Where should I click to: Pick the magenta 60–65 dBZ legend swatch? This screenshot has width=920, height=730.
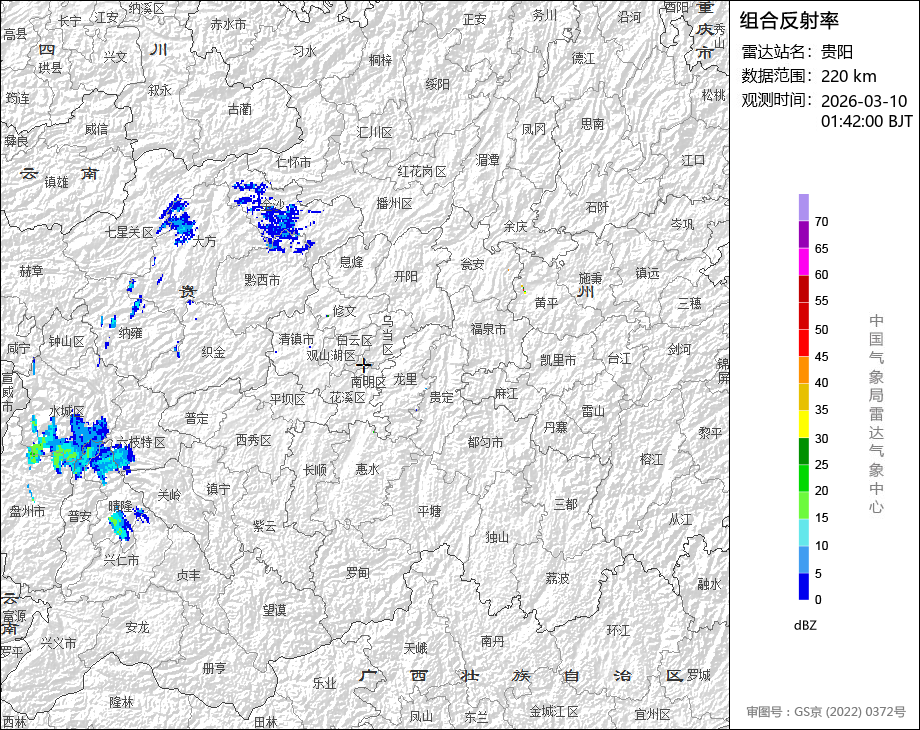[804, 262]
